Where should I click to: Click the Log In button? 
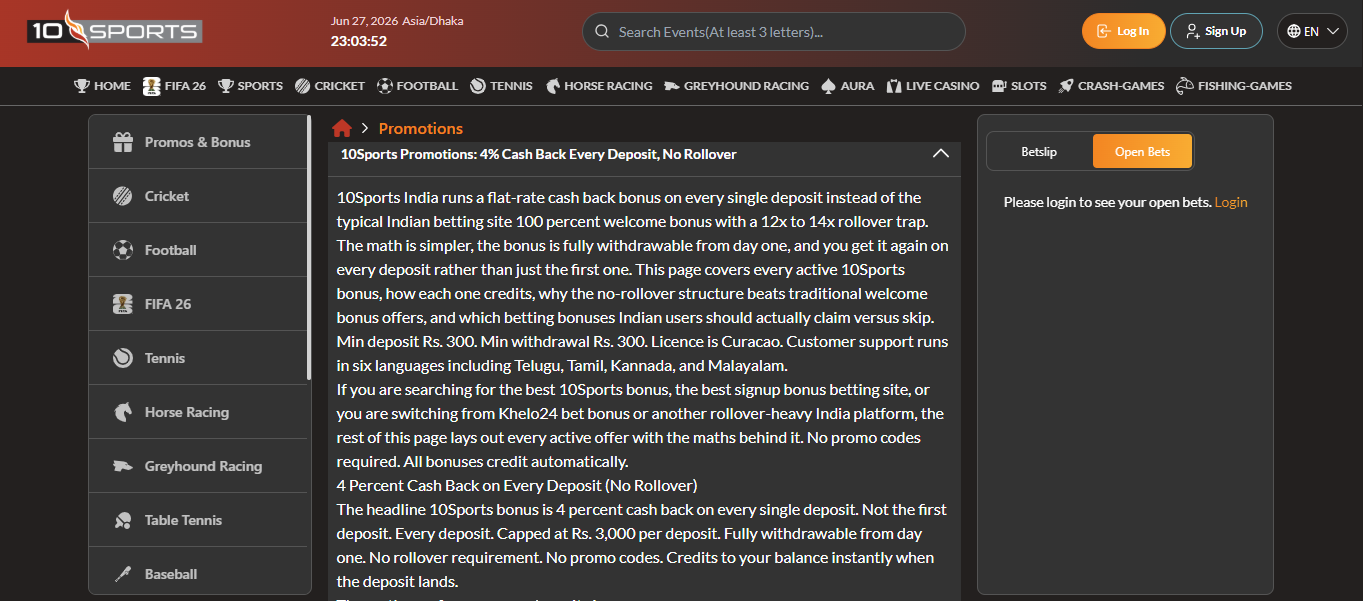tap(1123, 31)
